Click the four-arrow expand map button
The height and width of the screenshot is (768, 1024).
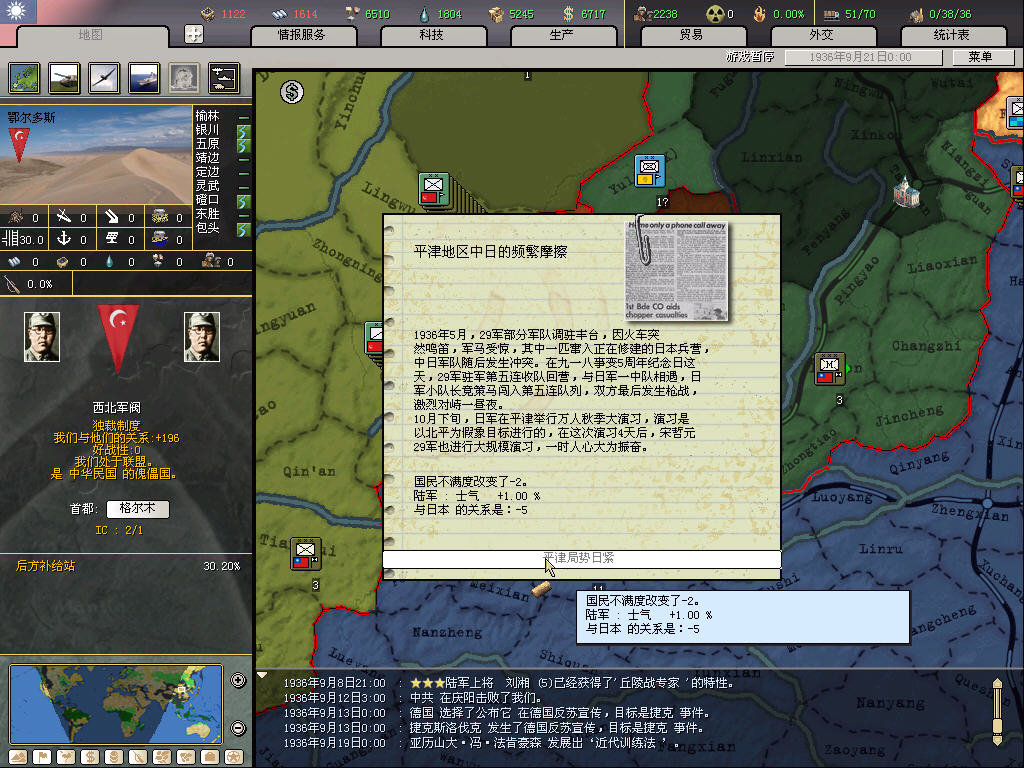coord(194,34)
